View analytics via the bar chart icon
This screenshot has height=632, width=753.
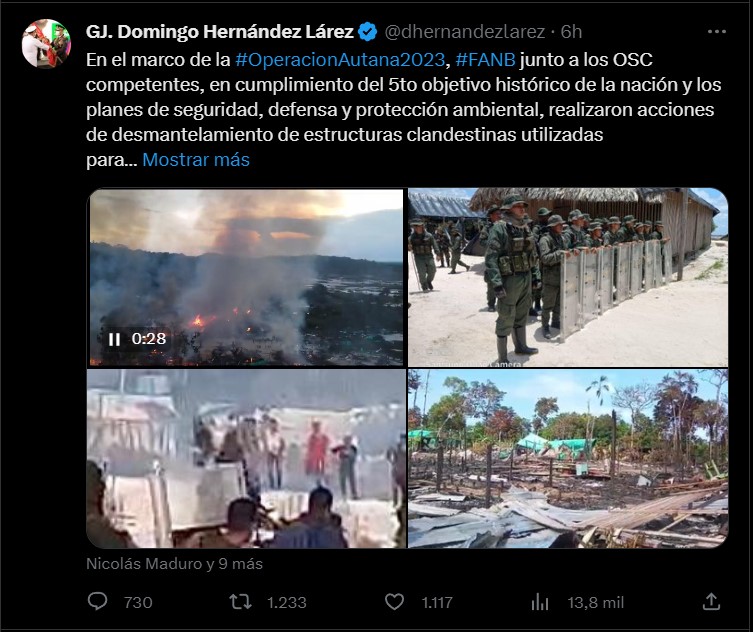(x=540, y=602)
